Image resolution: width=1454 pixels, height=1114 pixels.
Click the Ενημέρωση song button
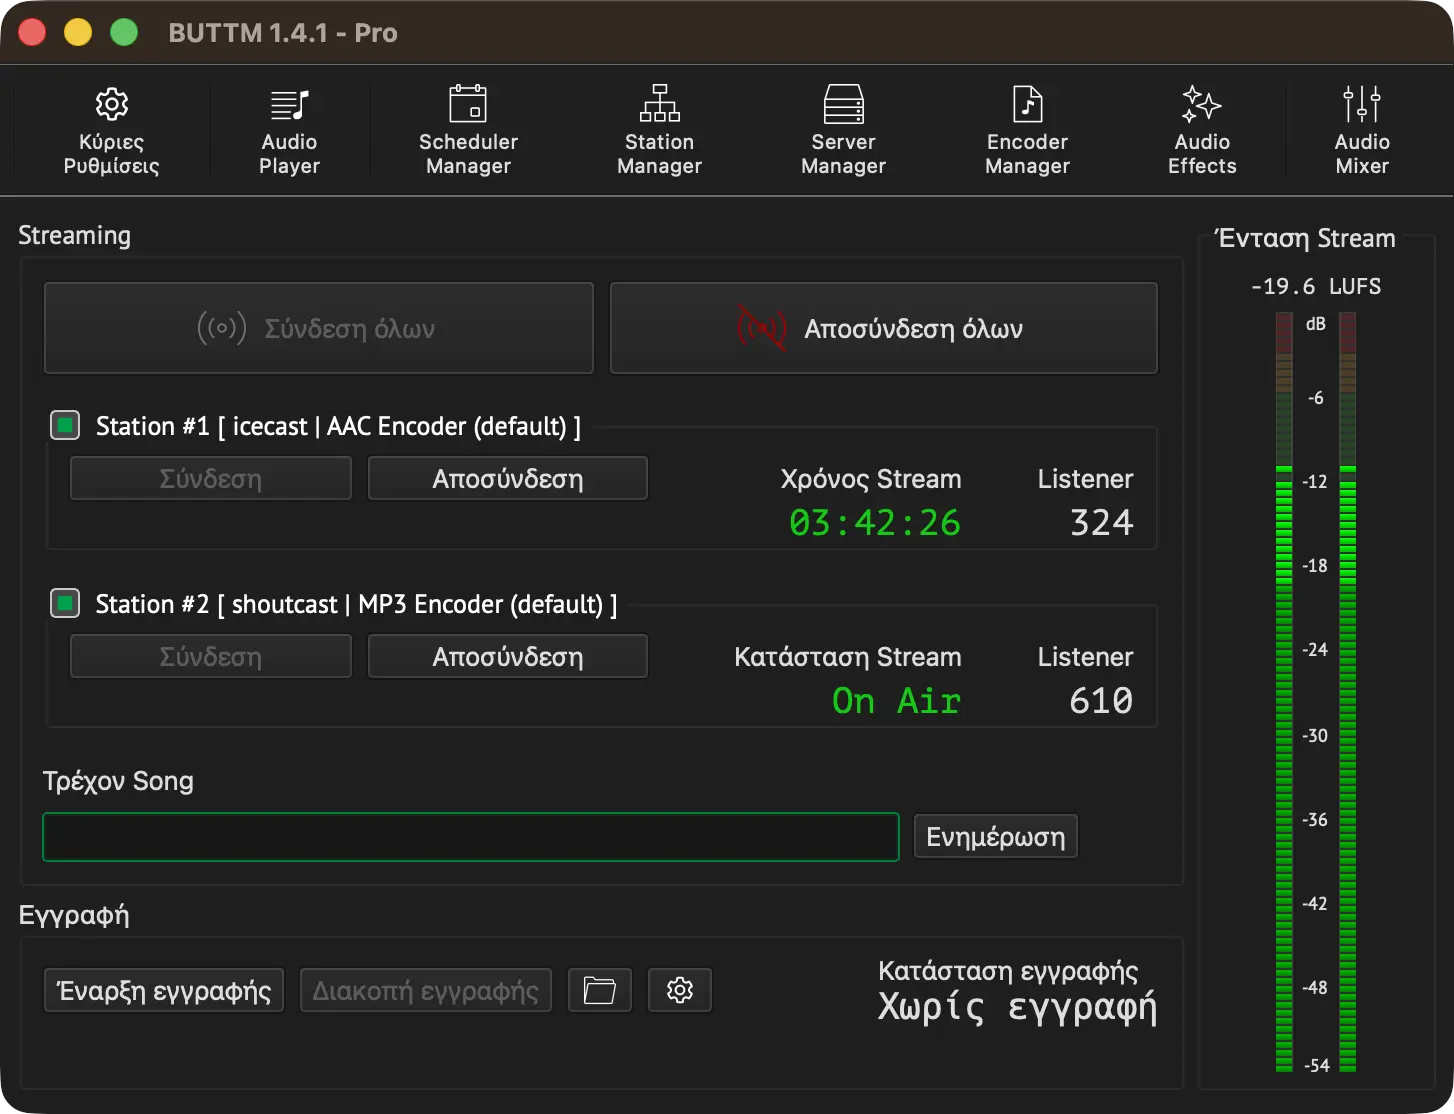click(996, 836)
